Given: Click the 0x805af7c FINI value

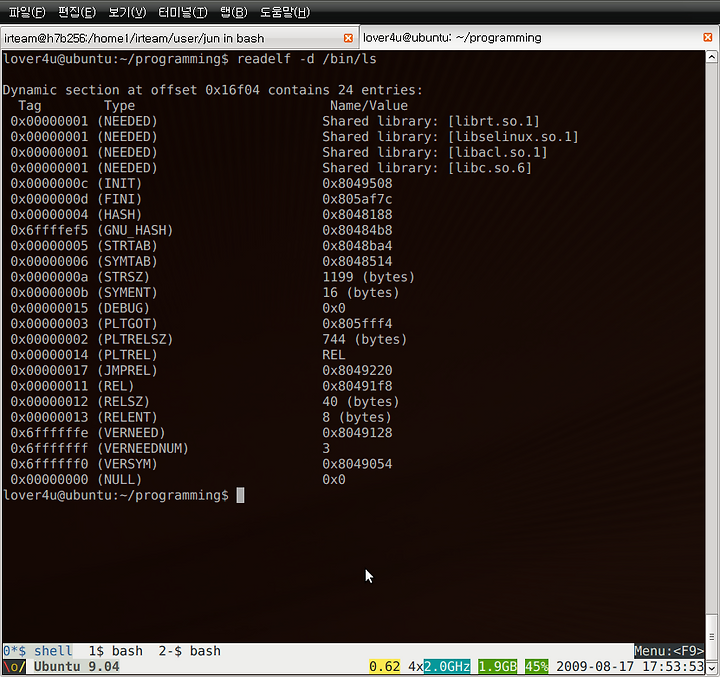Looking at the screenshot, I should click(357, 199).
